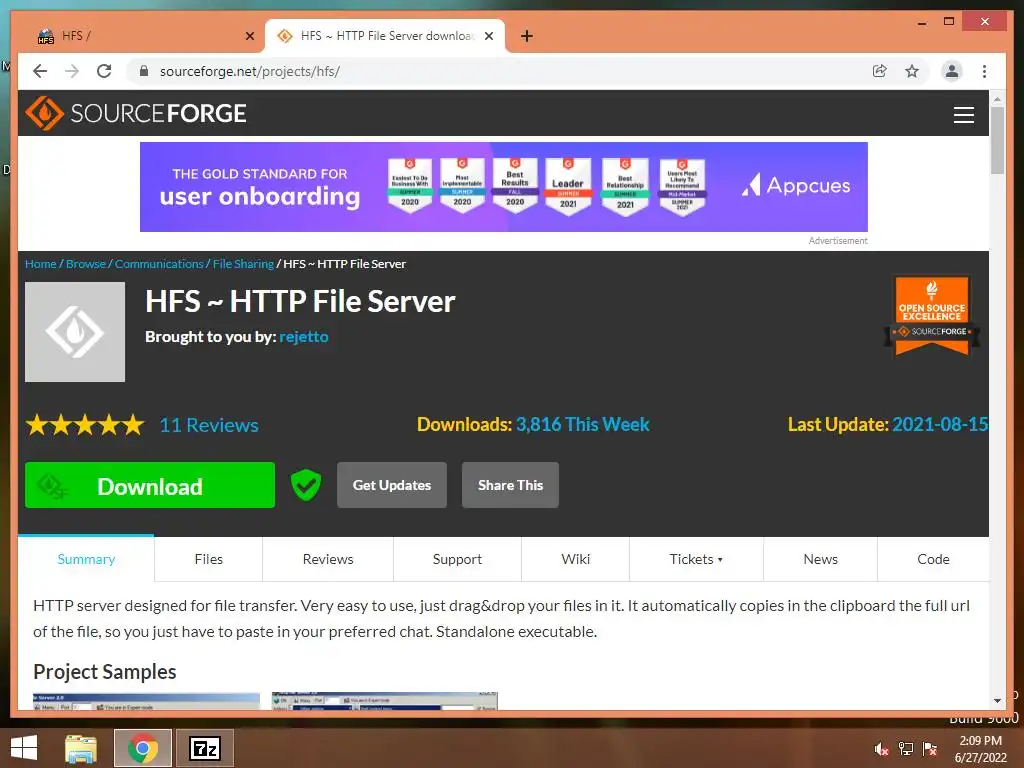Viewport: 1024px width, 768px height.
Task: Open File Explorer from the taskbar
Action: click(x=81, y=748)
